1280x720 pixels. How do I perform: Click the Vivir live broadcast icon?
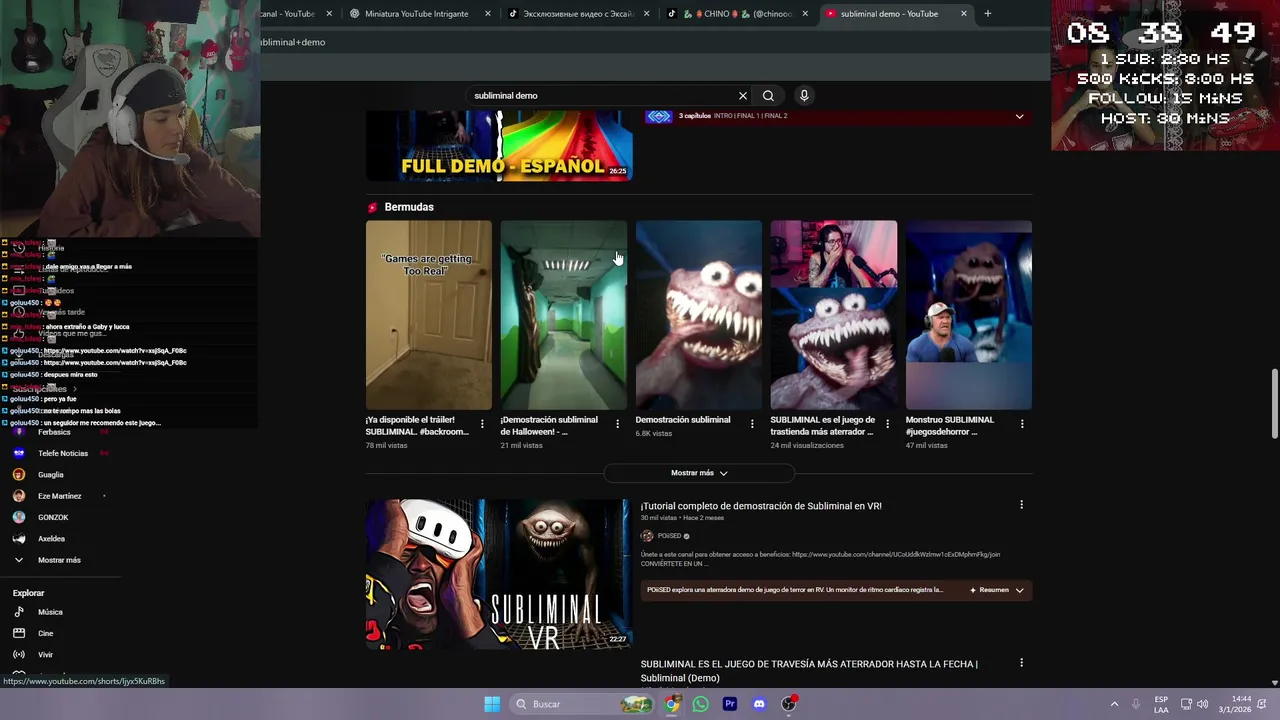point(19,655)
